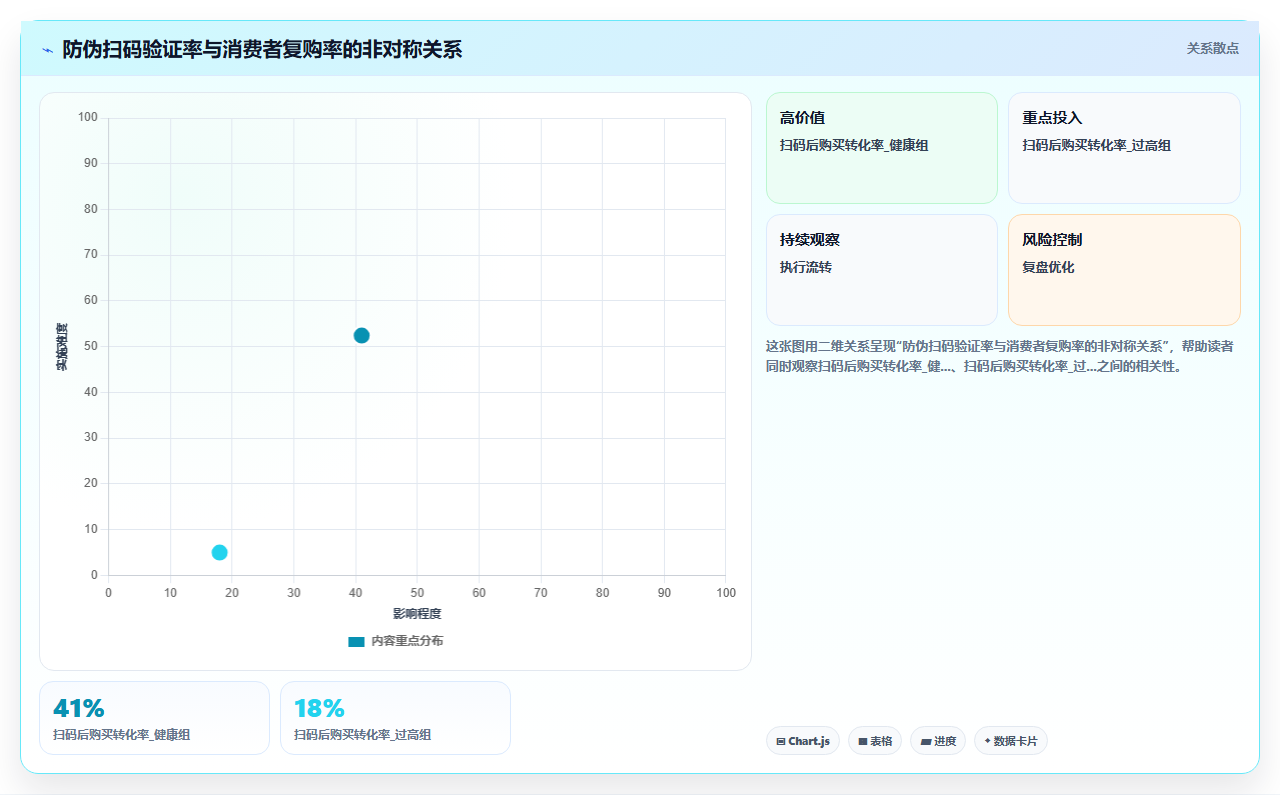Click the 18% stat card
This screenshot has height=795, width=1280.
(395, 718)
